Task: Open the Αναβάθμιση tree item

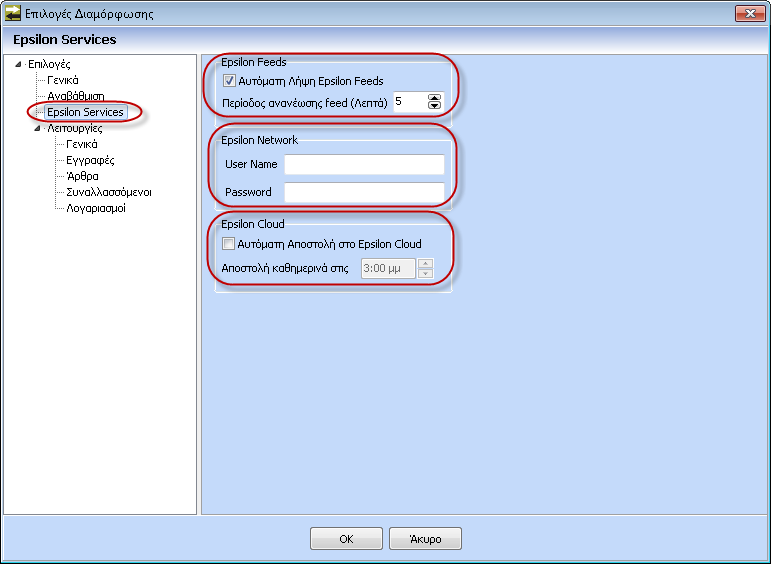Action: pyautogui.click(x=76, y=96)
